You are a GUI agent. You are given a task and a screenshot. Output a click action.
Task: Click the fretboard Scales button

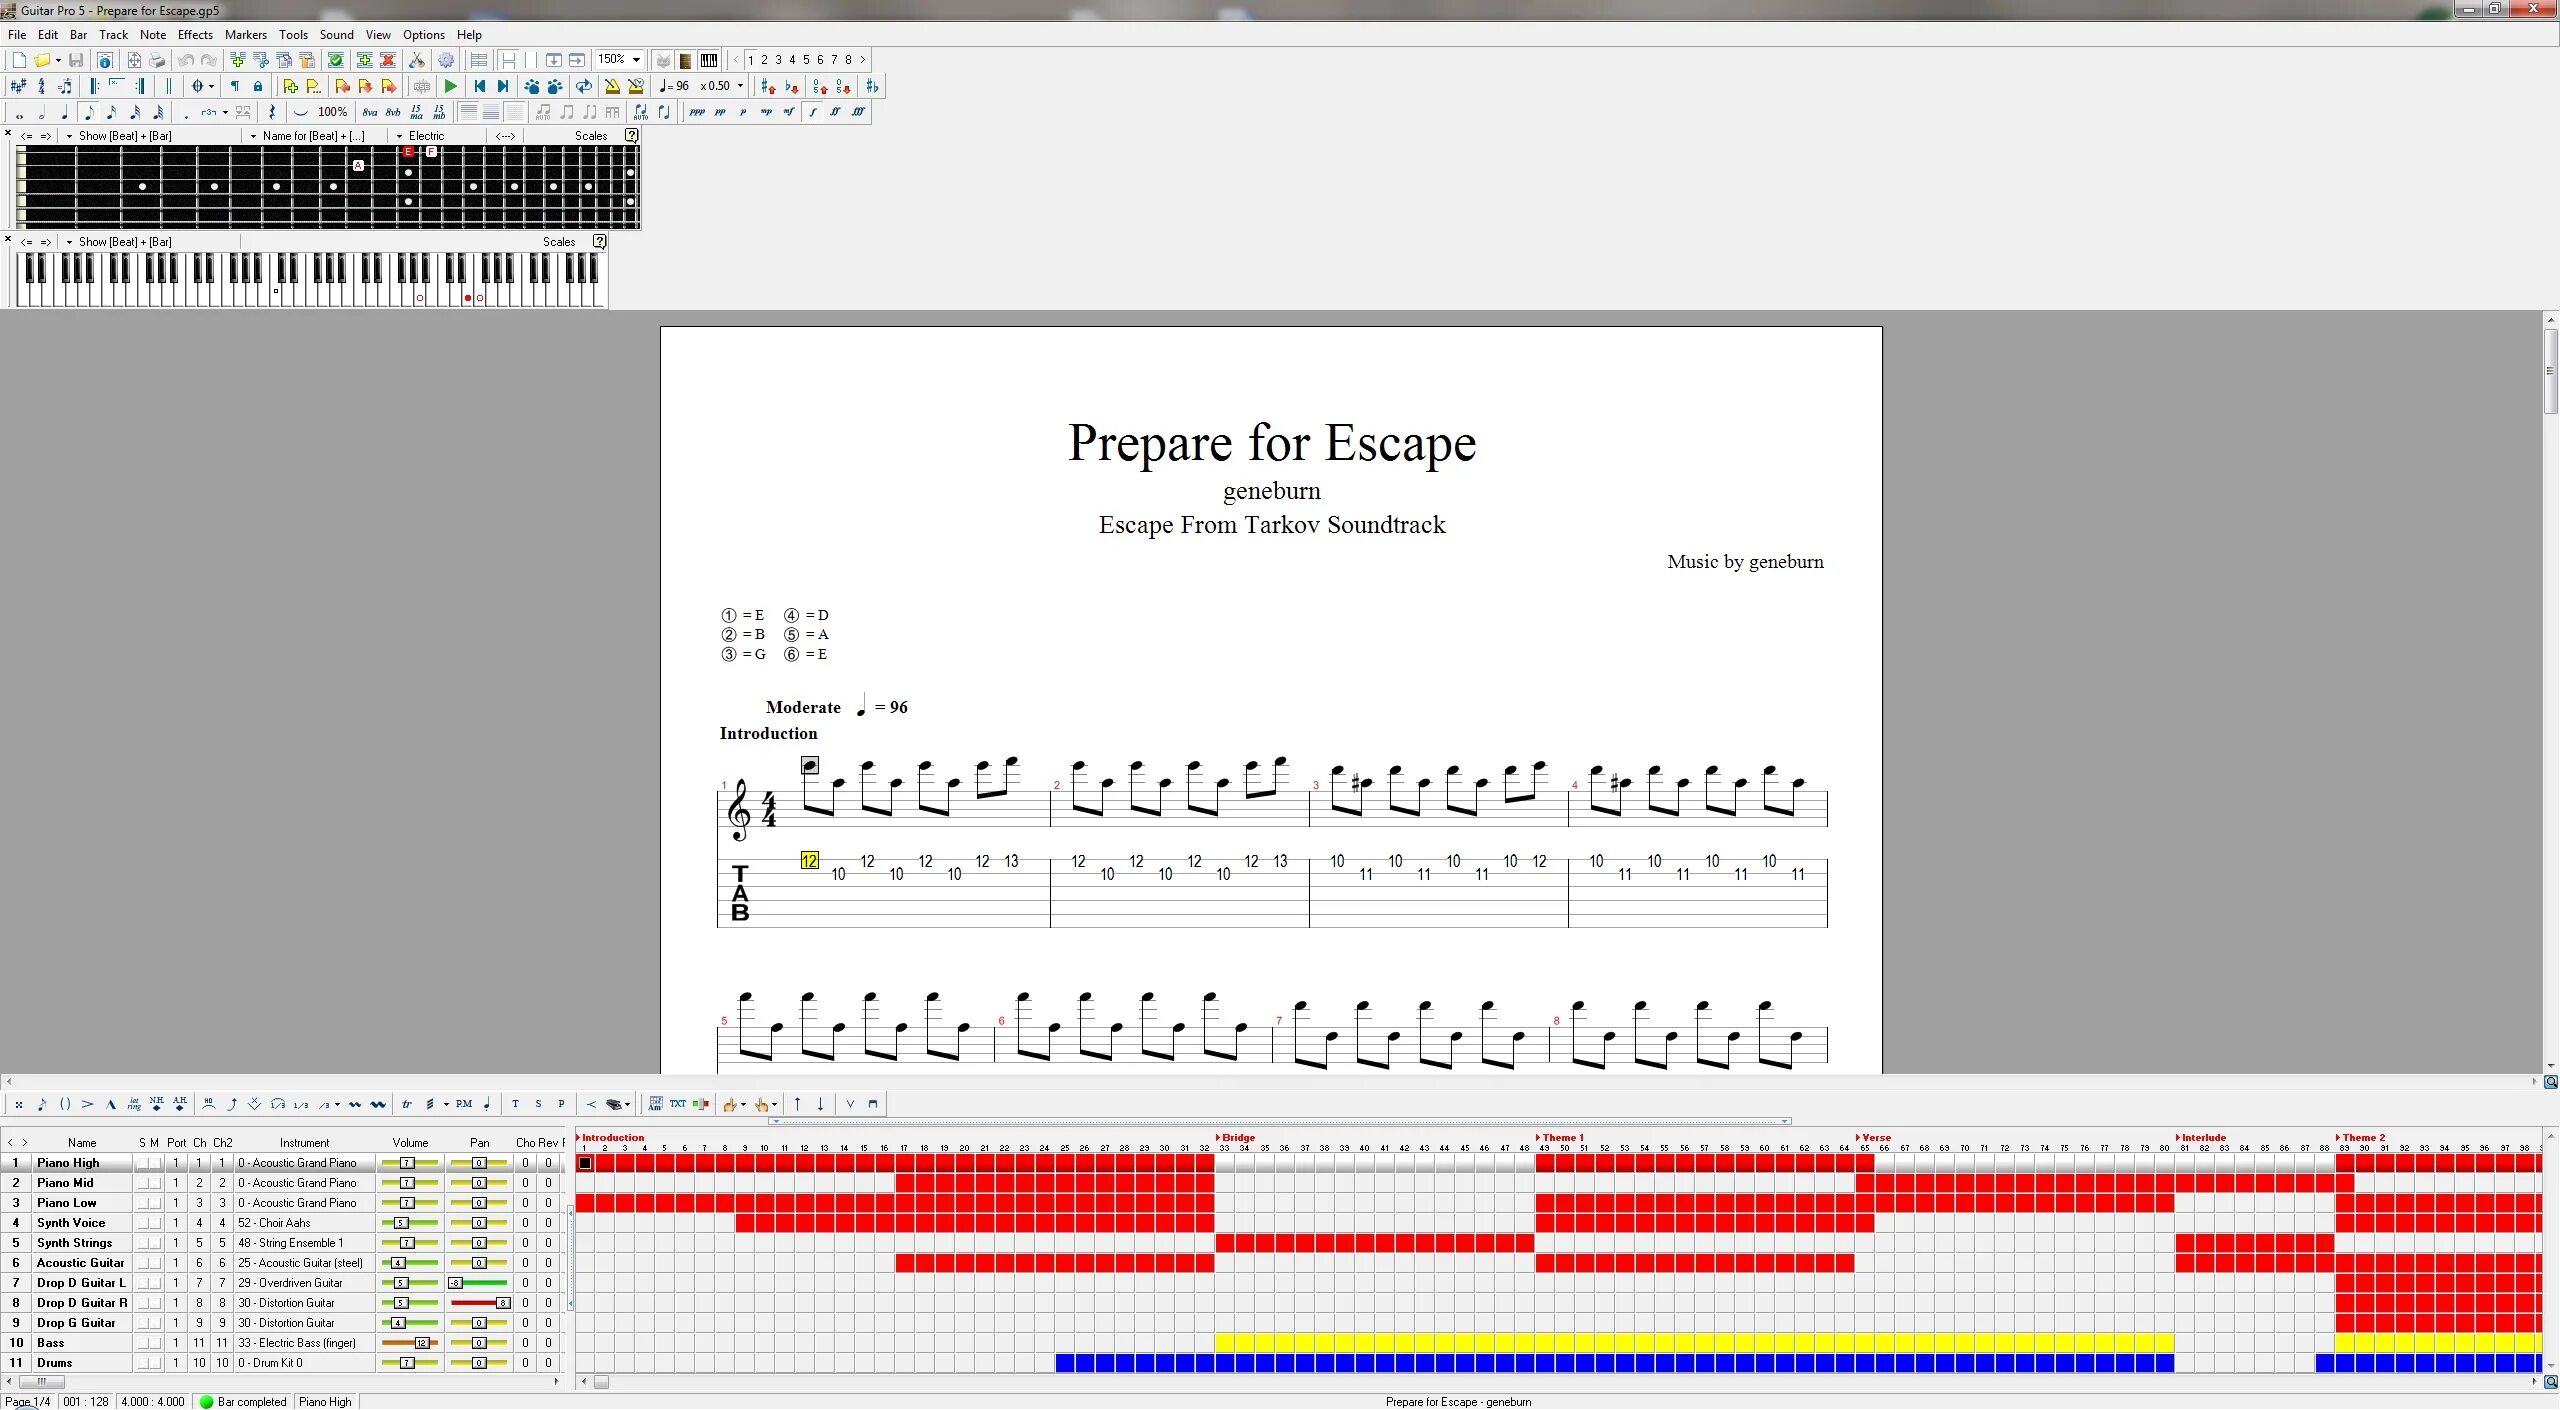coord(590,137)
